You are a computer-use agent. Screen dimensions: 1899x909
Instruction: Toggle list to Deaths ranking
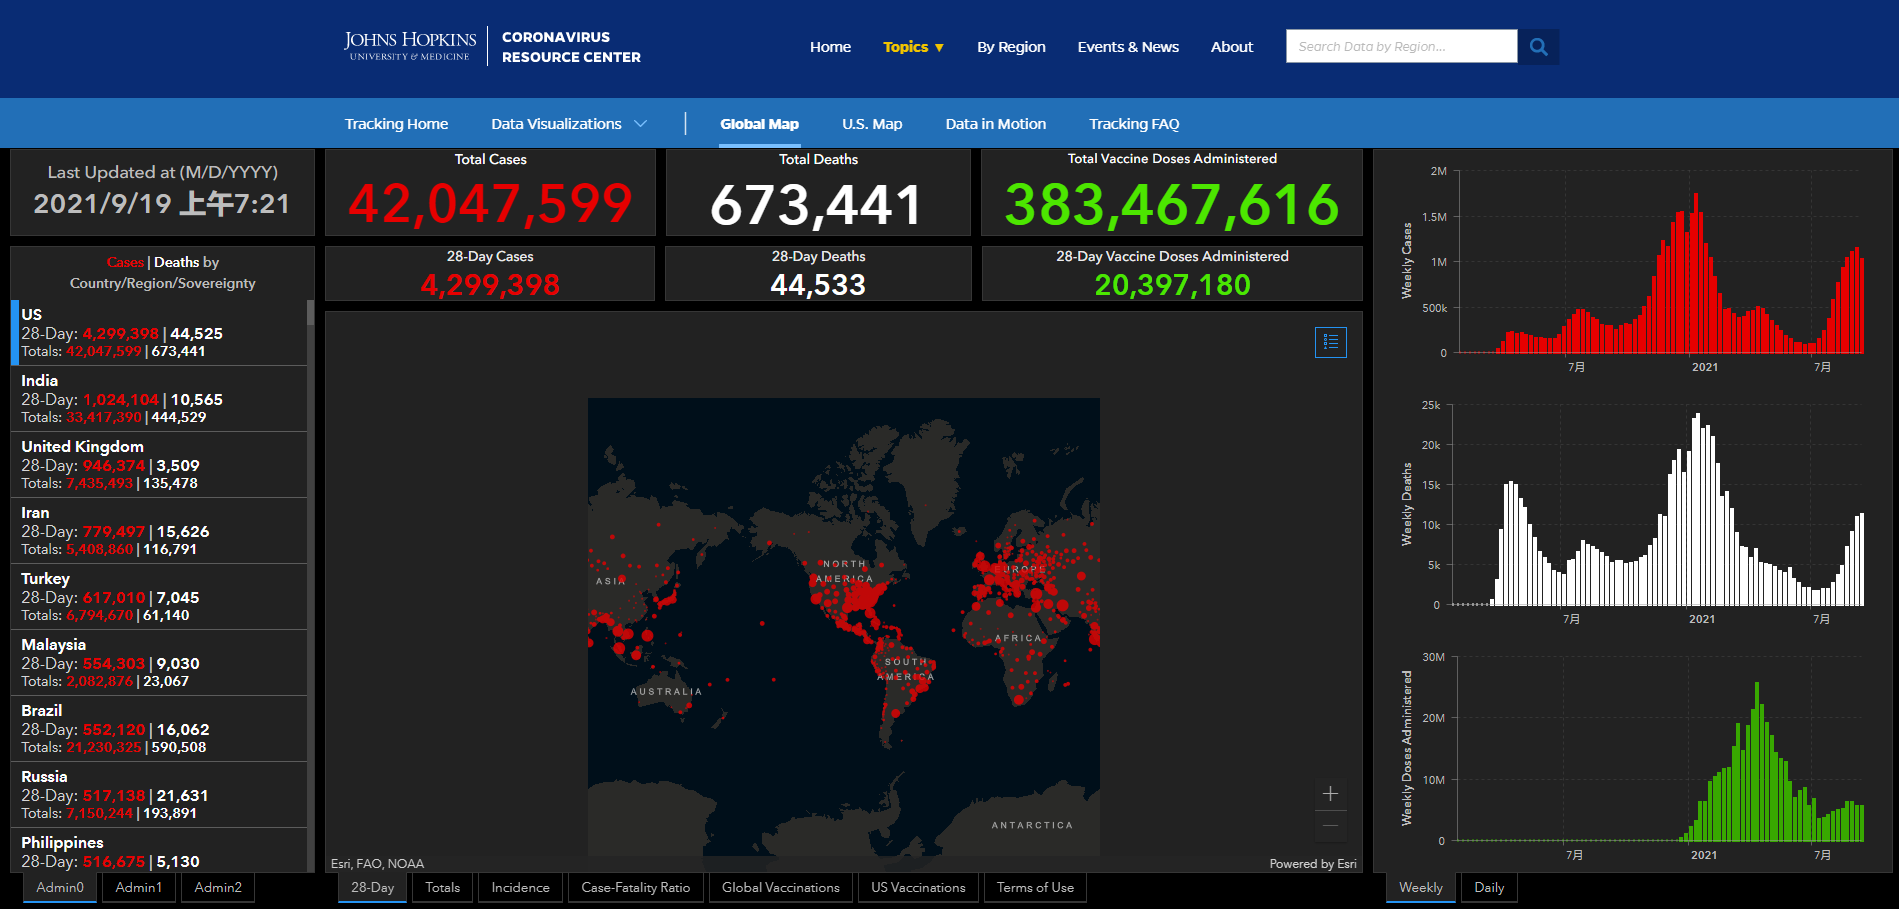click(176, 262)
